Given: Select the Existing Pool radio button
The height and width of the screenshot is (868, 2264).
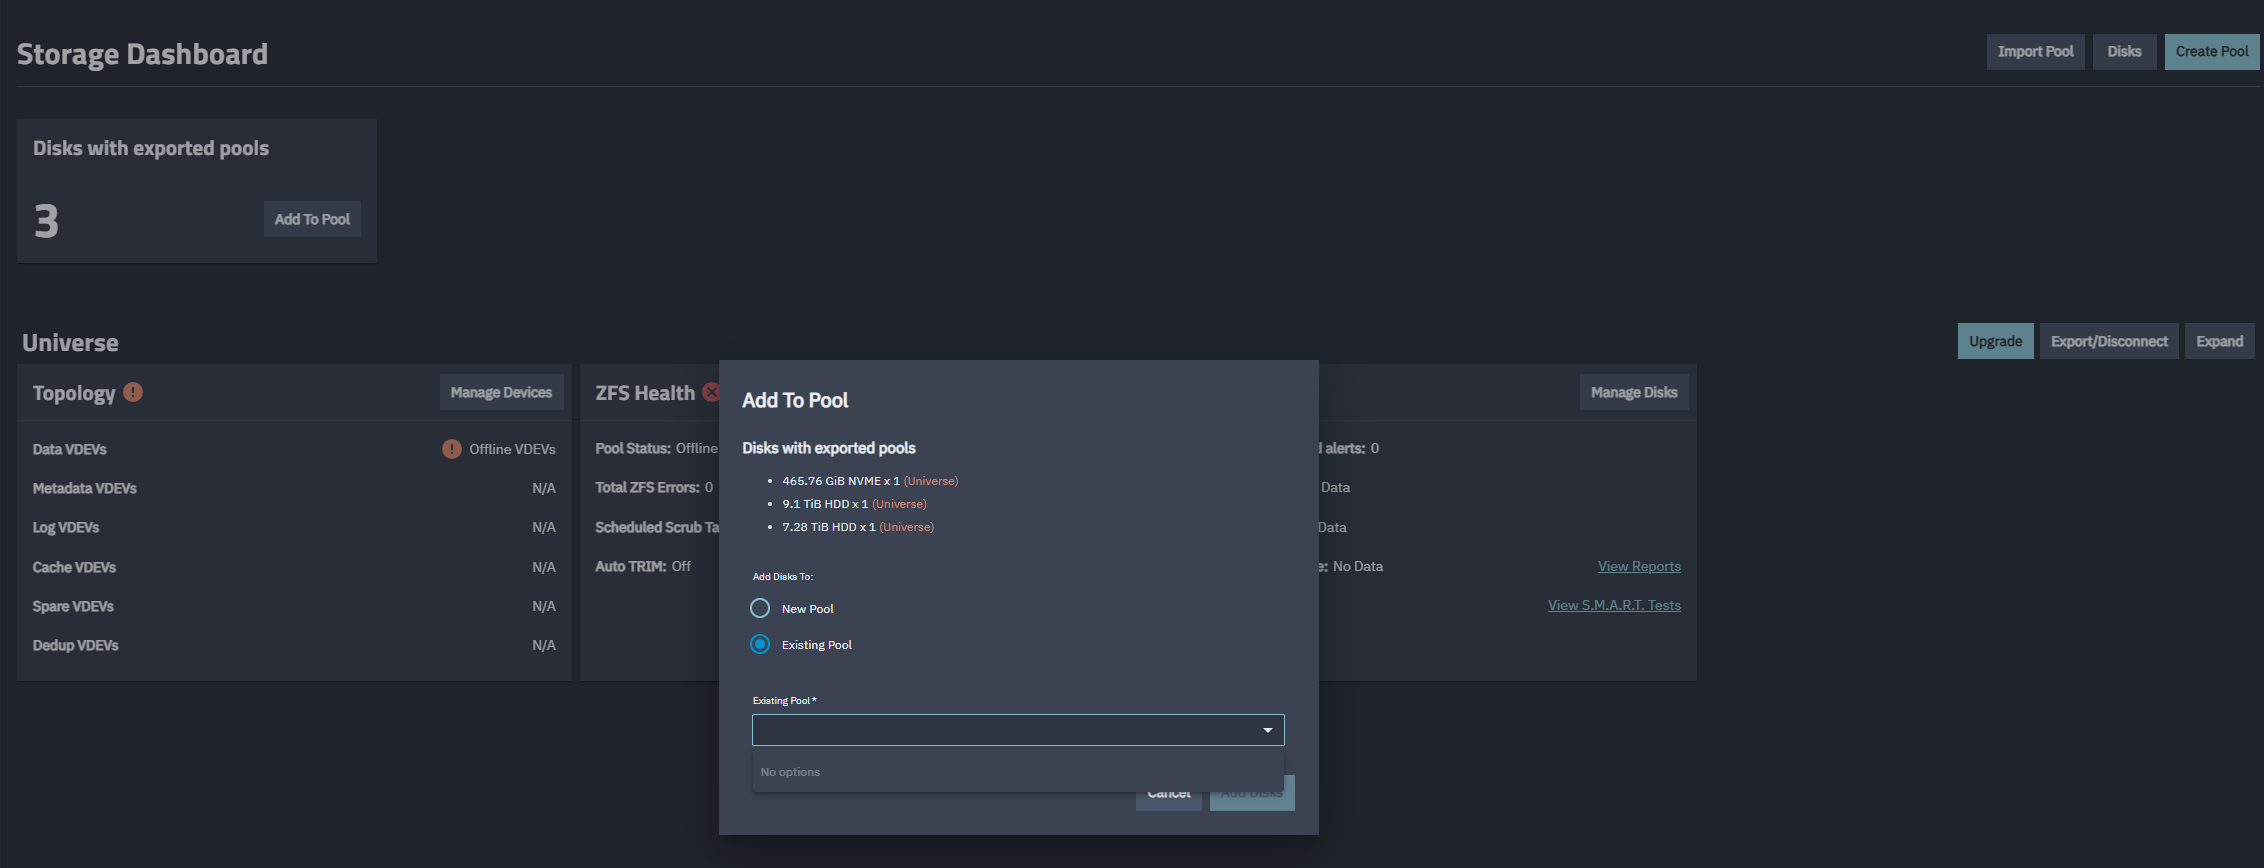Looking at the screenshot, I should pos(760,644).
